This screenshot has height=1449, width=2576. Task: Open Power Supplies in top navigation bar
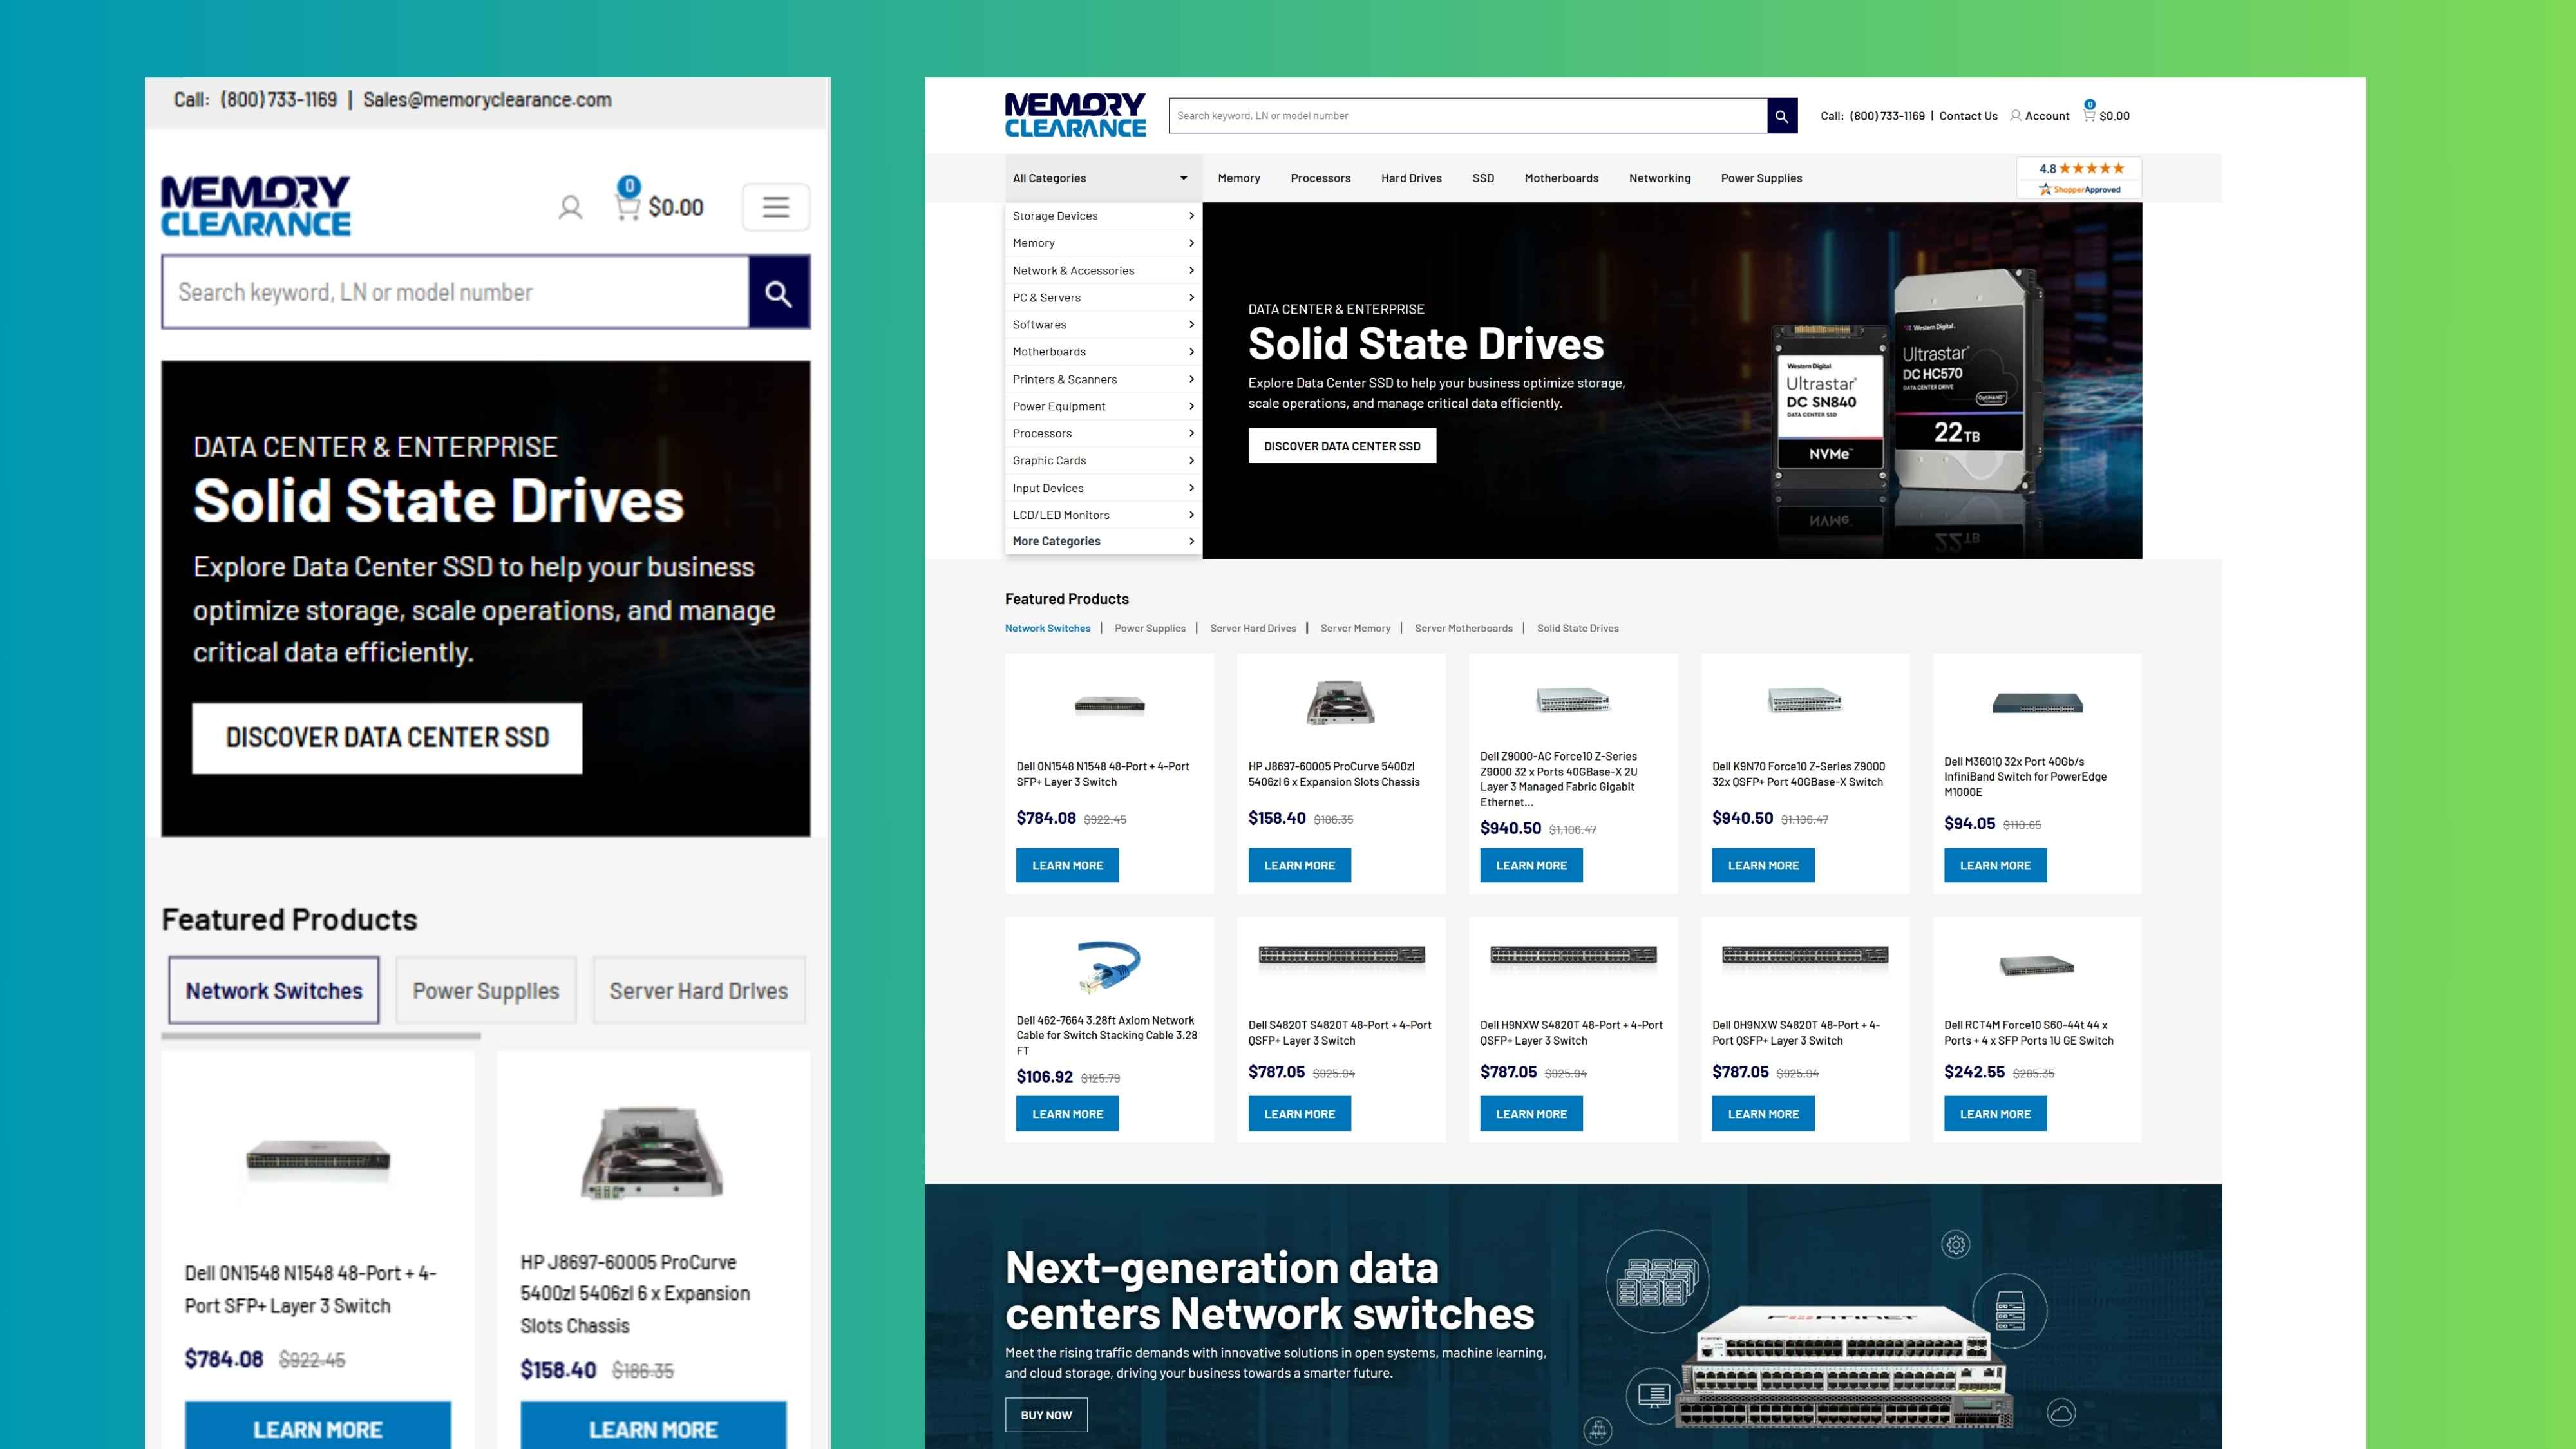click(1761, 178)
